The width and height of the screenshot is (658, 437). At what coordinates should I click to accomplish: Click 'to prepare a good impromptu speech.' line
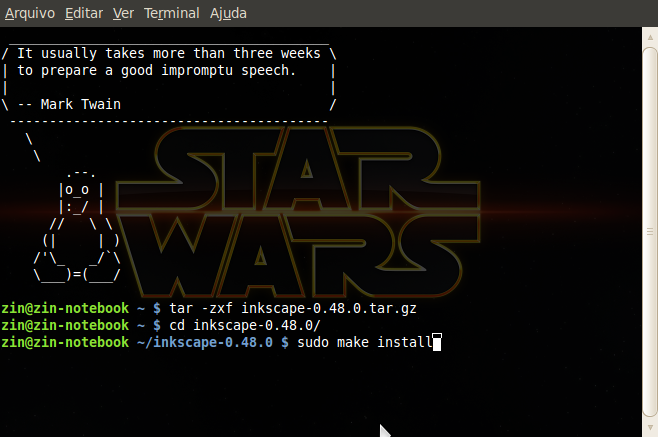pos(157,71)
